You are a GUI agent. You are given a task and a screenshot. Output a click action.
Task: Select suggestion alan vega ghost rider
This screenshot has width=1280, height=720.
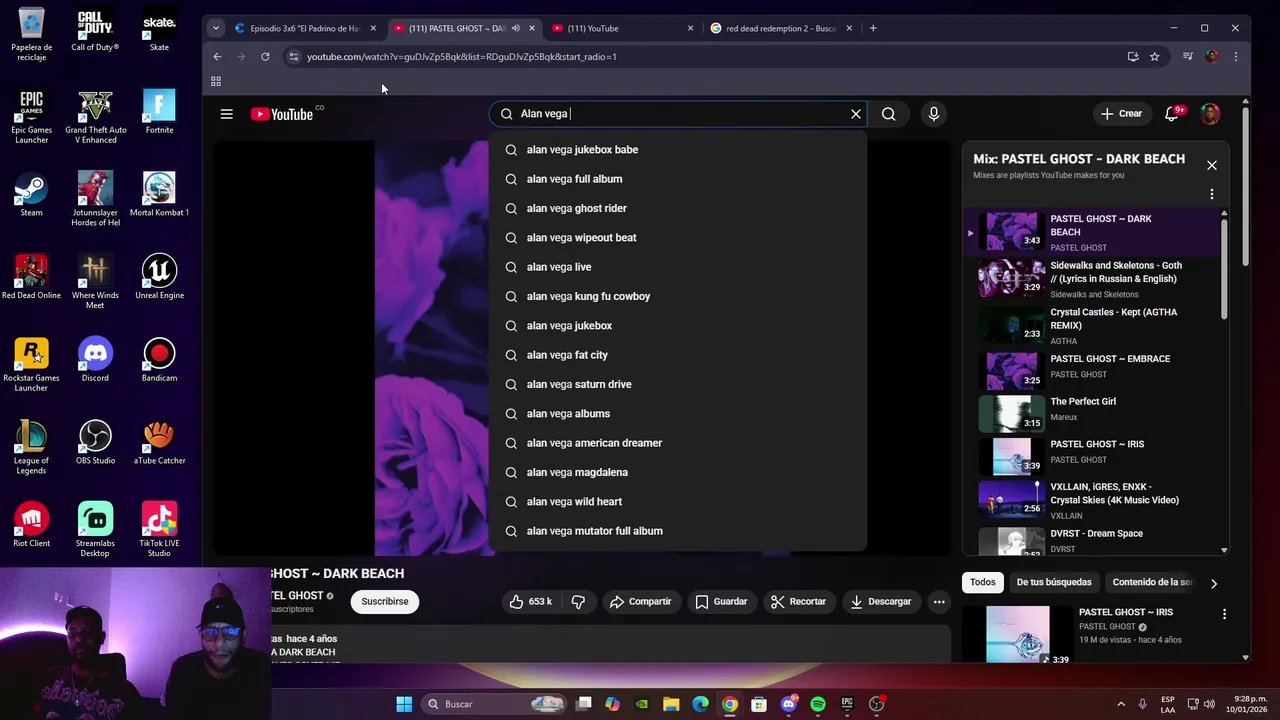(x=678, y=208)
